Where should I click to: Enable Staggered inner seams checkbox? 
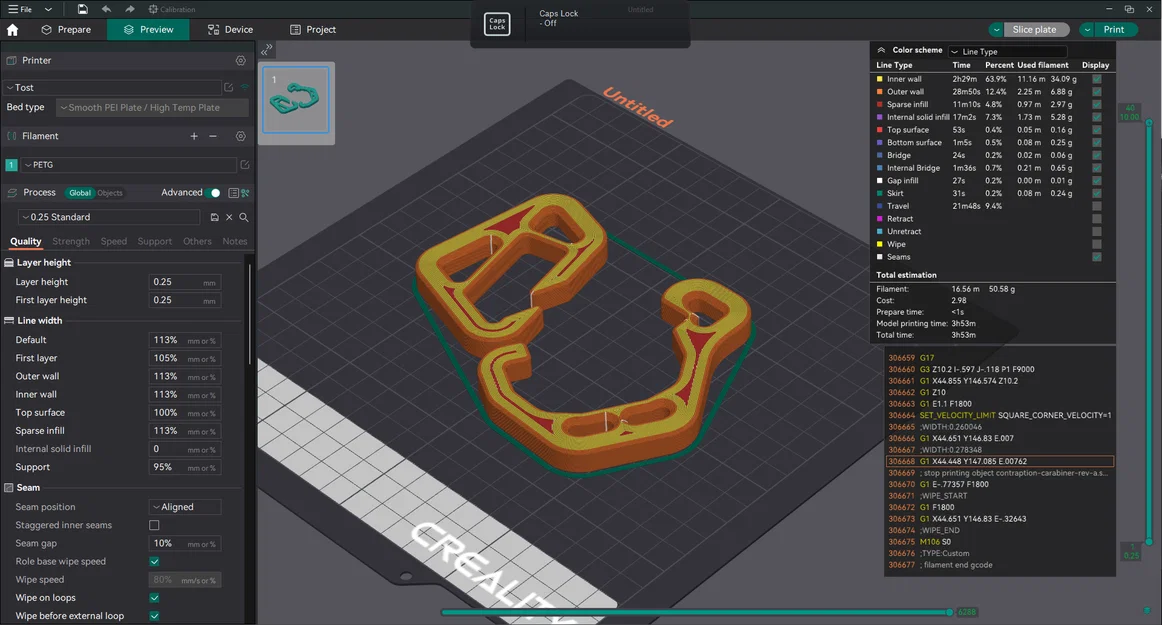point(154,525)
